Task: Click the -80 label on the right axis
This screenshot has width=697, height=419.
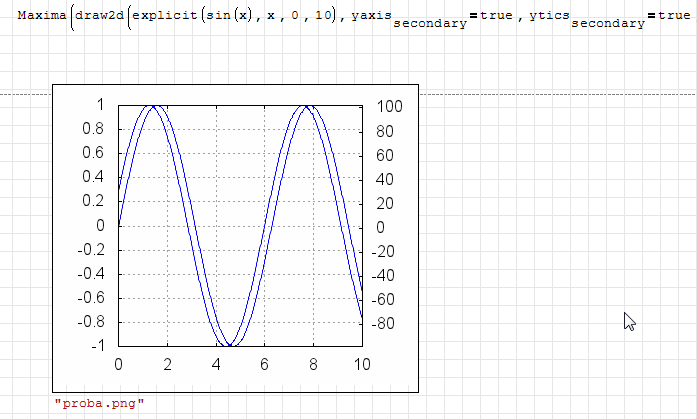Action: pos(386,323)
